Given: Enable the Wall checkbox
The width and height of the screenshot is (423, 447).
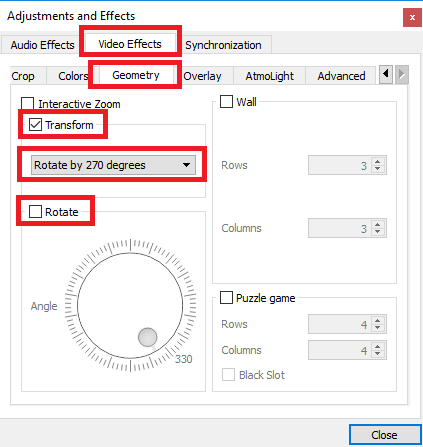Looking at the screenshot, I should click(226, 102).
